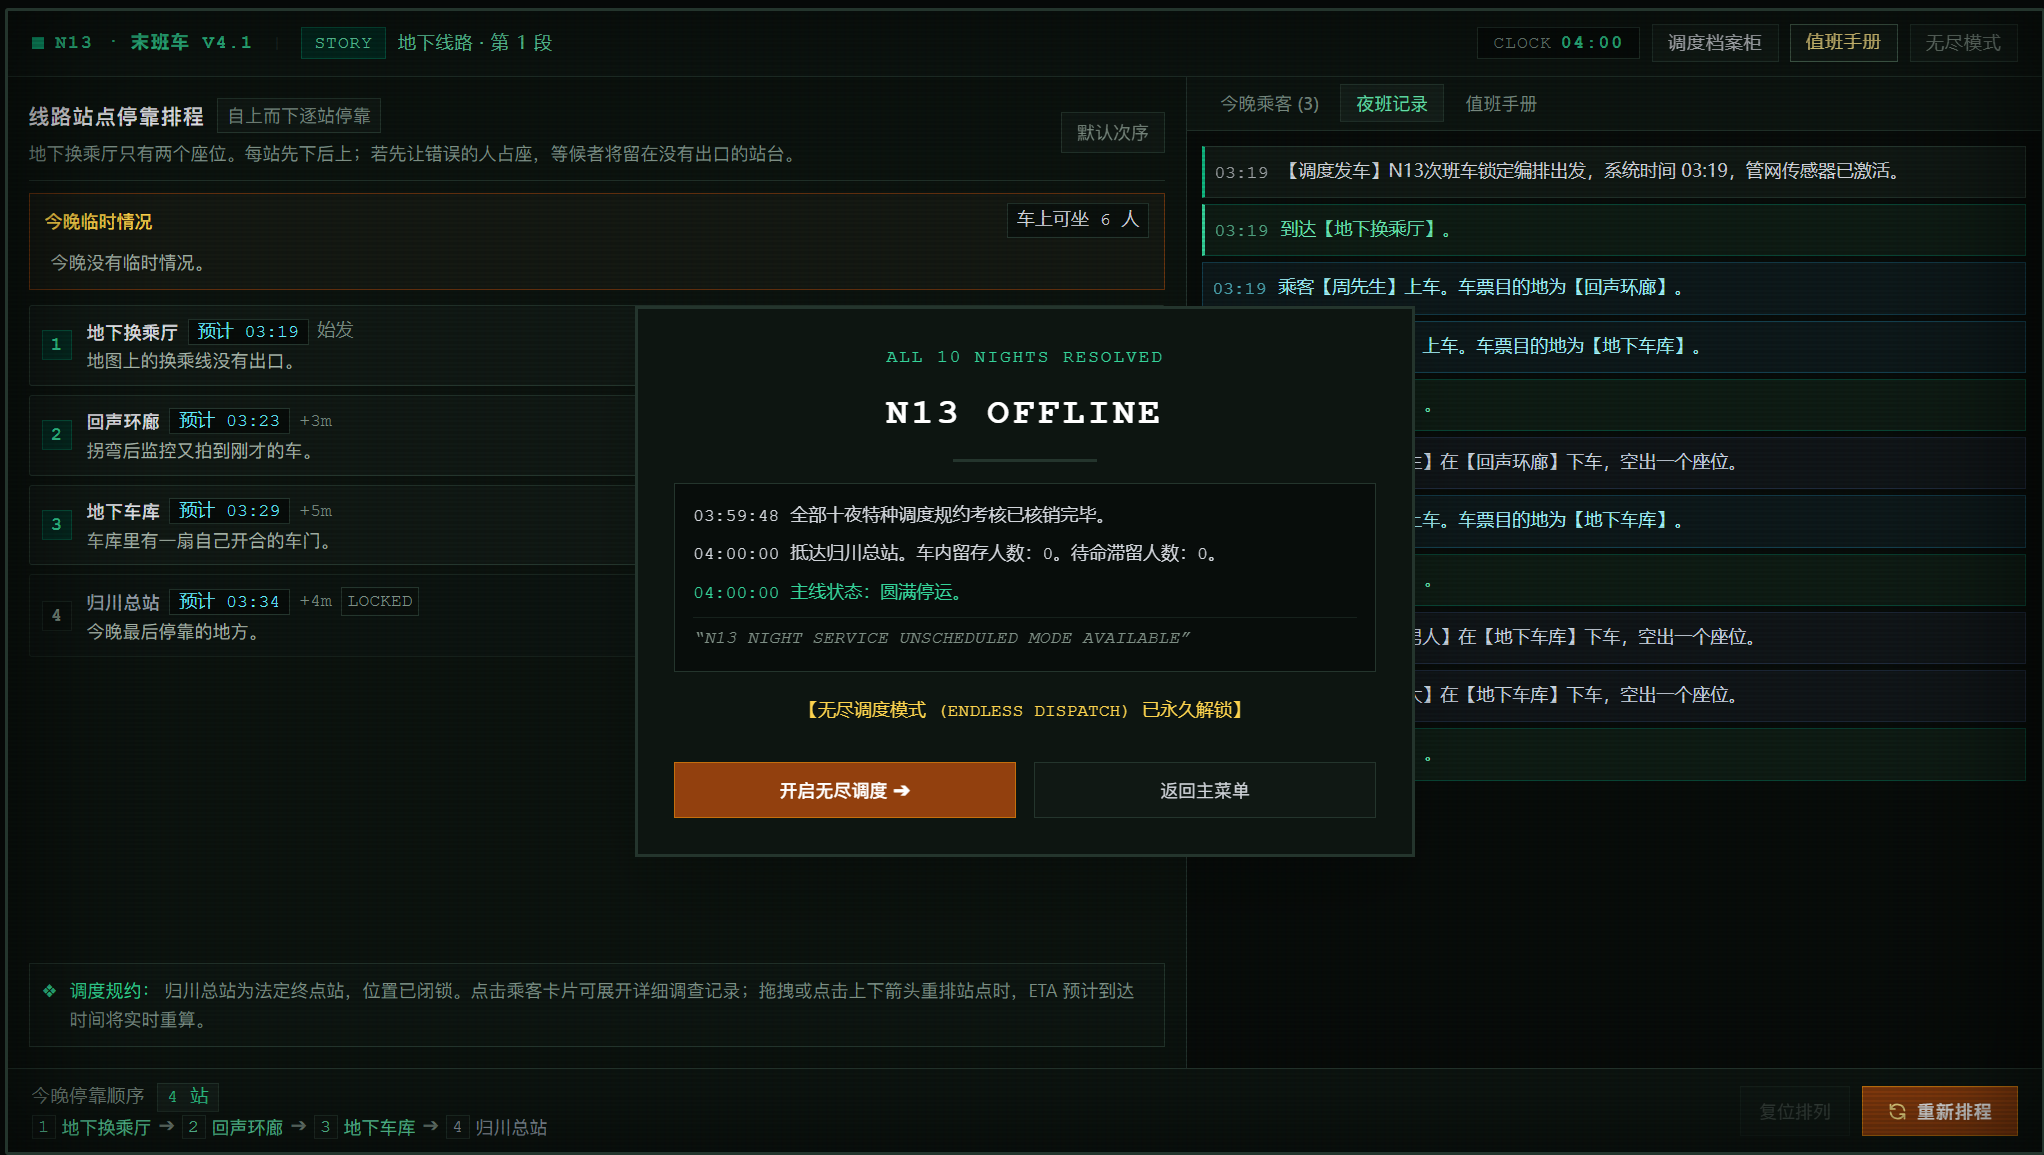Click 预计 03:23 ETA on 回声环廊
The width and height of the screenshot is (2044, 1155).
pos(229,421)
